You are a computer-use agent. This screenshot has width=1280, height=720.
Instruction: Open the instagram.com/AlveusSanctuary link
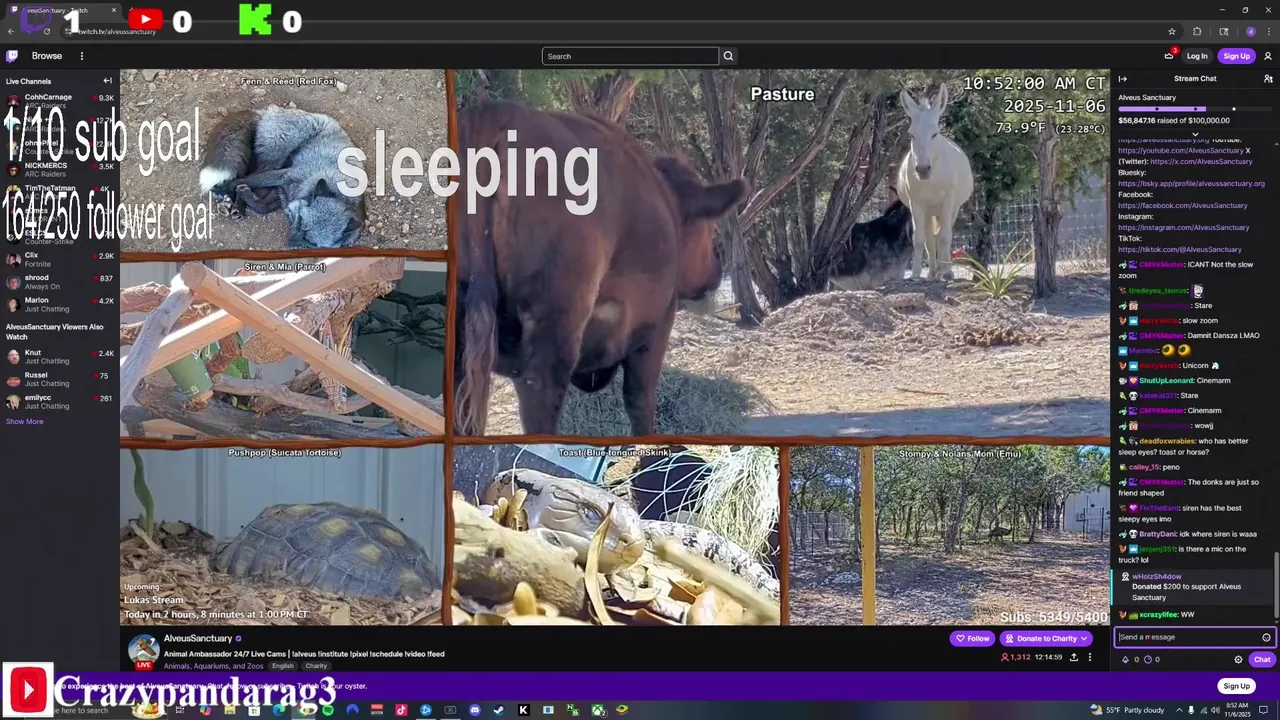click(1183, 227)
